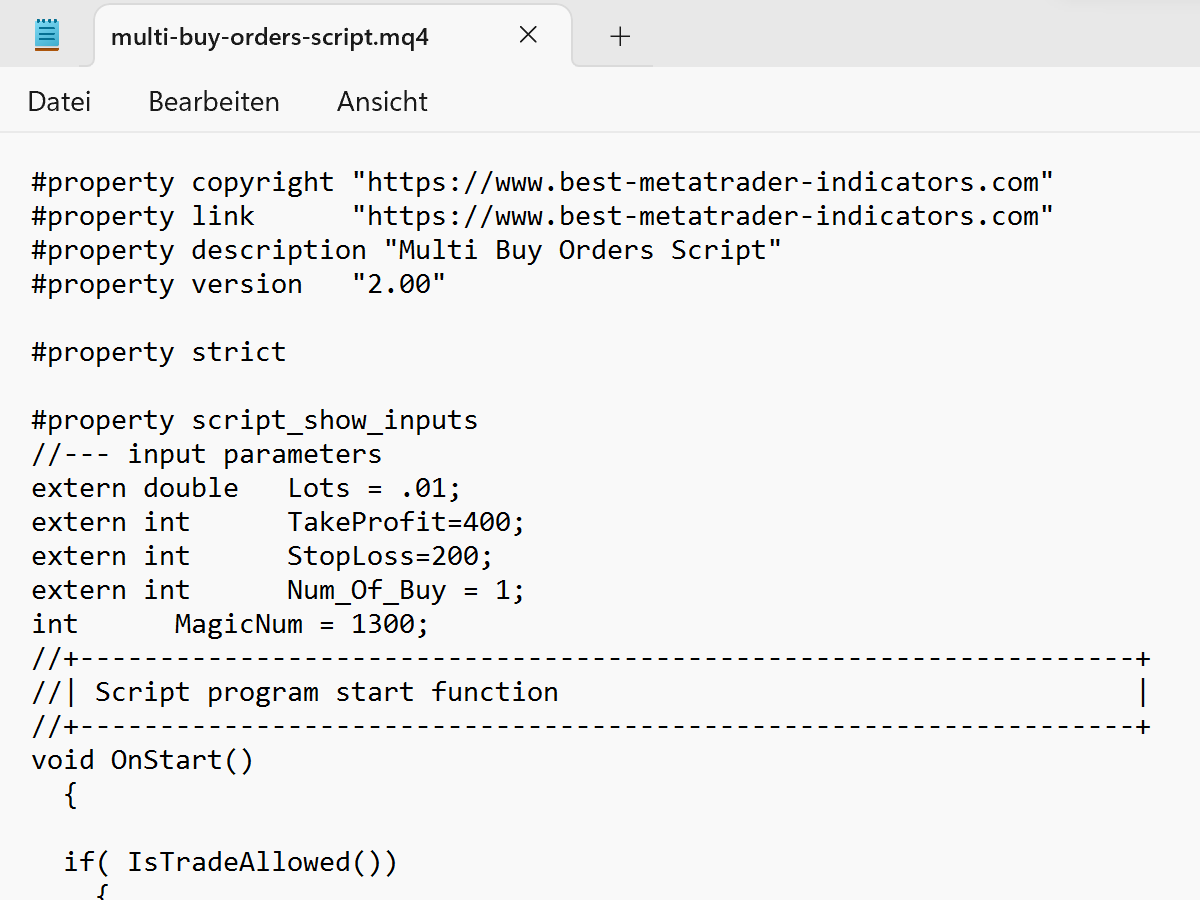This screenshot has height=900, width=1200.
Task: Click the StopLoss=200 value
Action: [388, 555]
